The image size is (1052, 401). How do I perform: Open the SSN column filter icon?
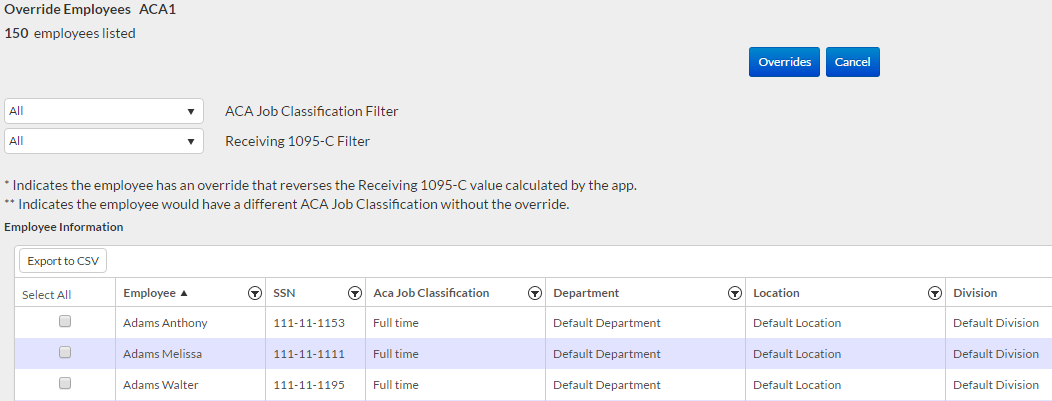(x=354, y=293)
